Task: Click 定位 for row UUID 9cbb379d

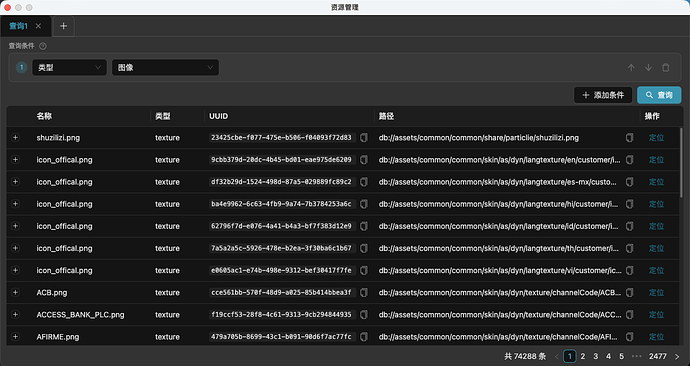Action: 656,160
